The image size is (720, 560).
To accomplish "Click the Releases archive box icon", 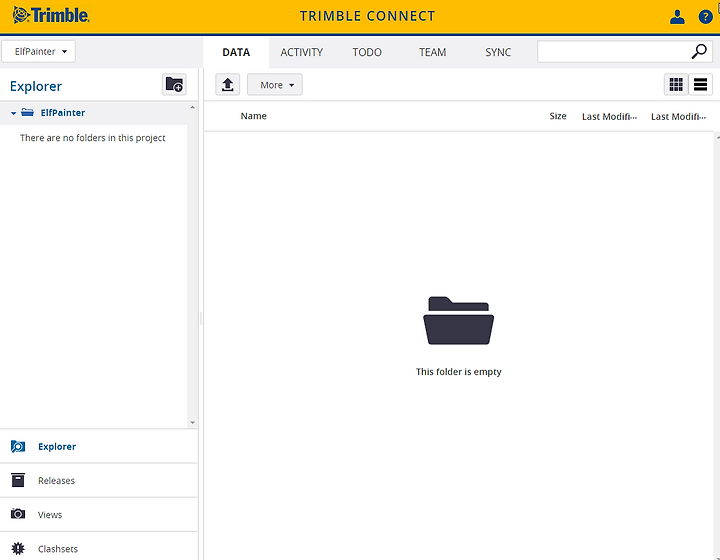I will point(18,480).
